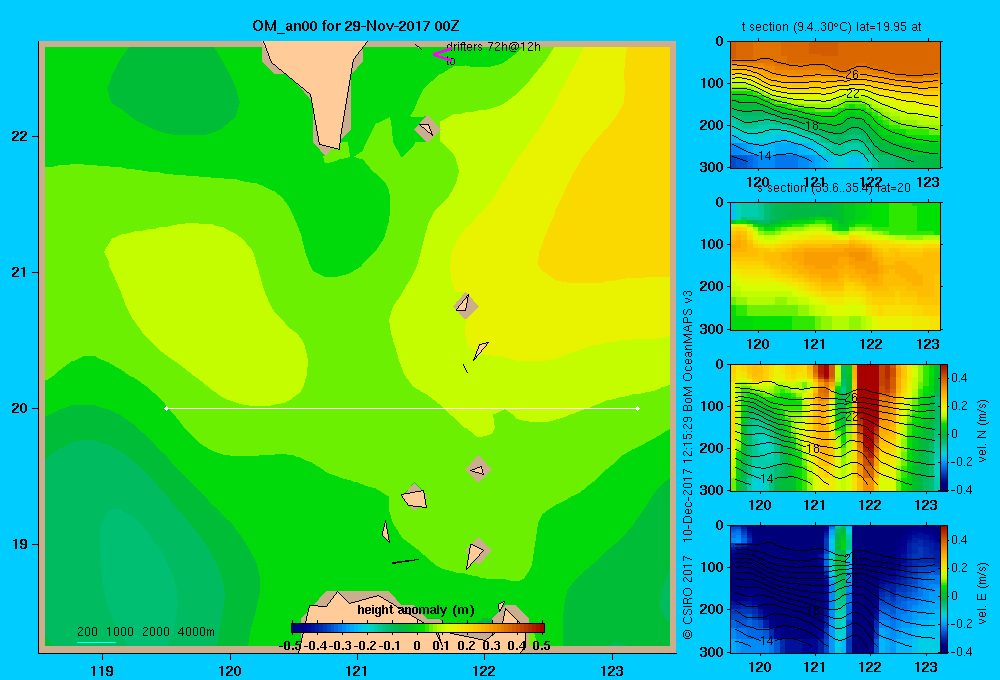Click the plot title OM_an00 for 29-Nov-2017 00Z

click(x=356, y=26)
